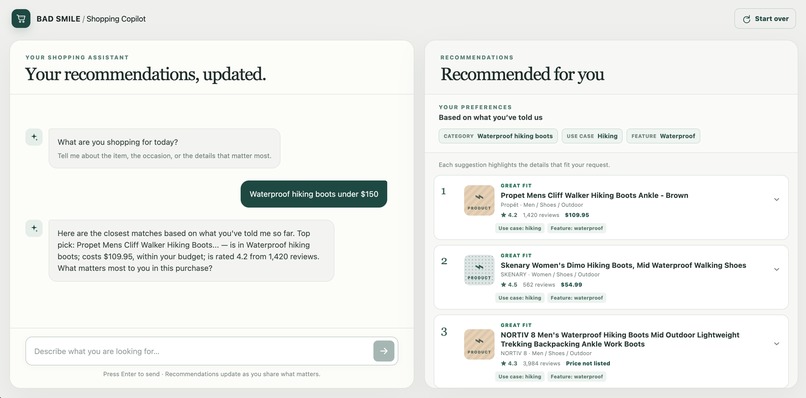Click '562 reviews' text

pyautogui.click(x=539, y=284)
